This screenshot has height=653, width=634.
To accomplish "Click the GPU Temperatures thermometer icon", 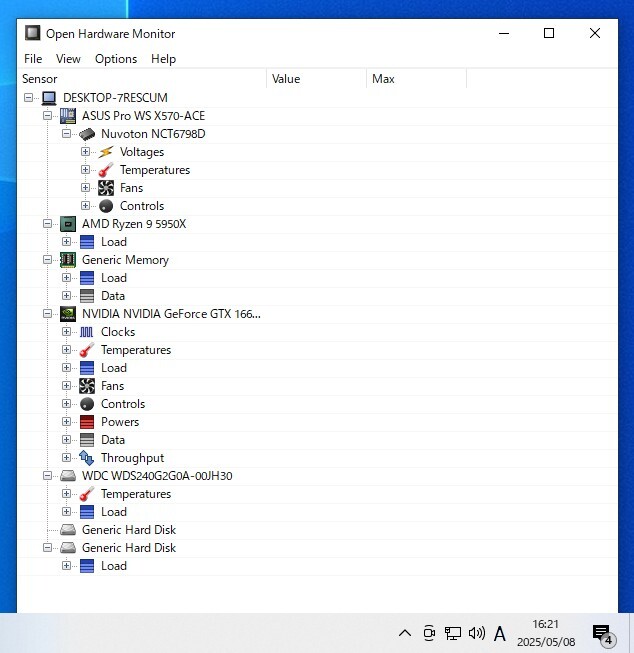I will pos(87,350).
